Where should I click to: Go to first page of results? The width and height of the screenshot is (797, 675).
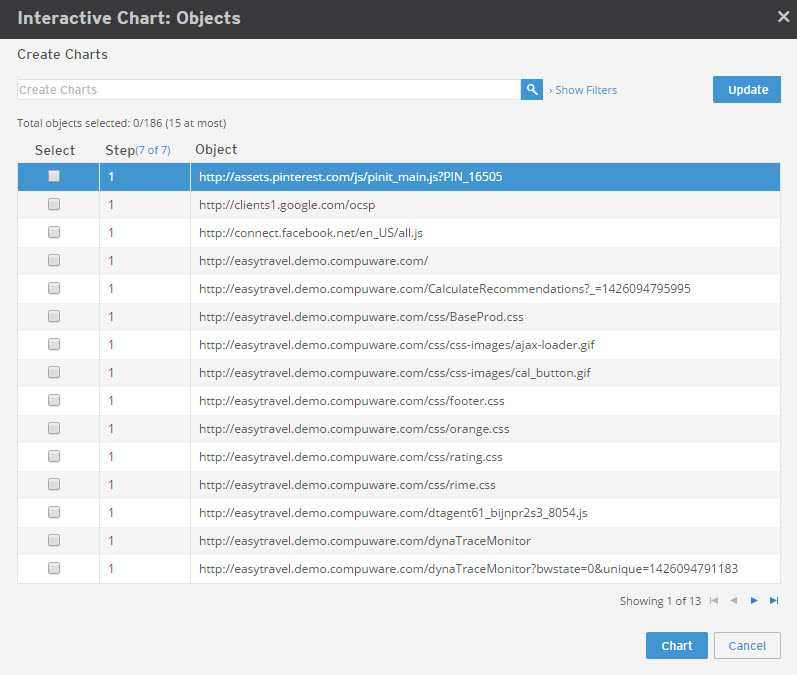pos(714,601)
